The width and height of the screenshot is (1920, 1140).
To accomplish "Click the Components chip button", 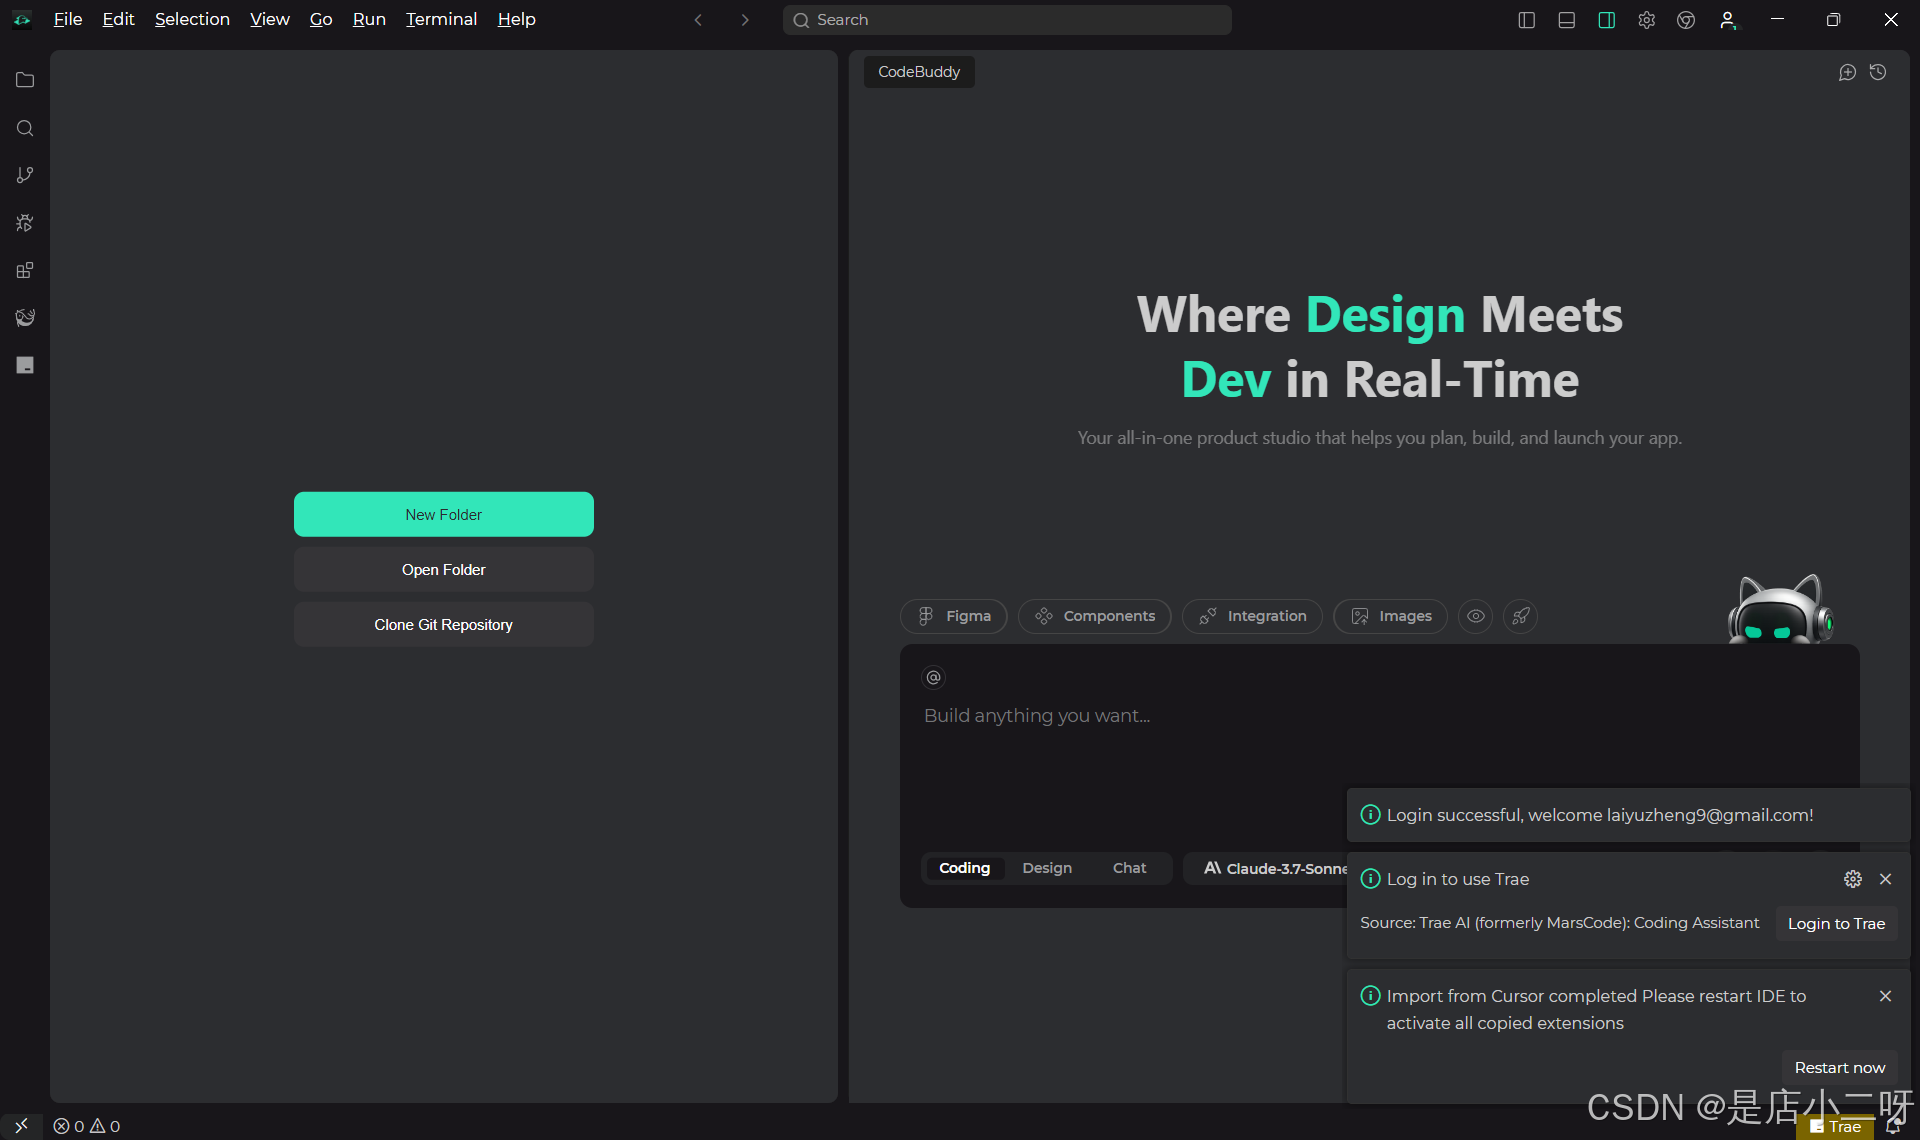I will coord(1094,616).
